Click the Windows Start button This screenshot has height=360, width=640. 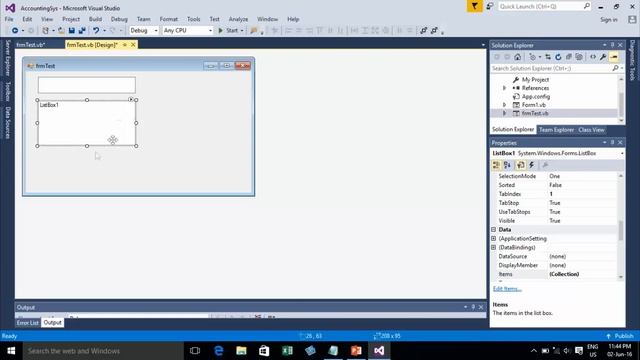(x=11, y=351)
